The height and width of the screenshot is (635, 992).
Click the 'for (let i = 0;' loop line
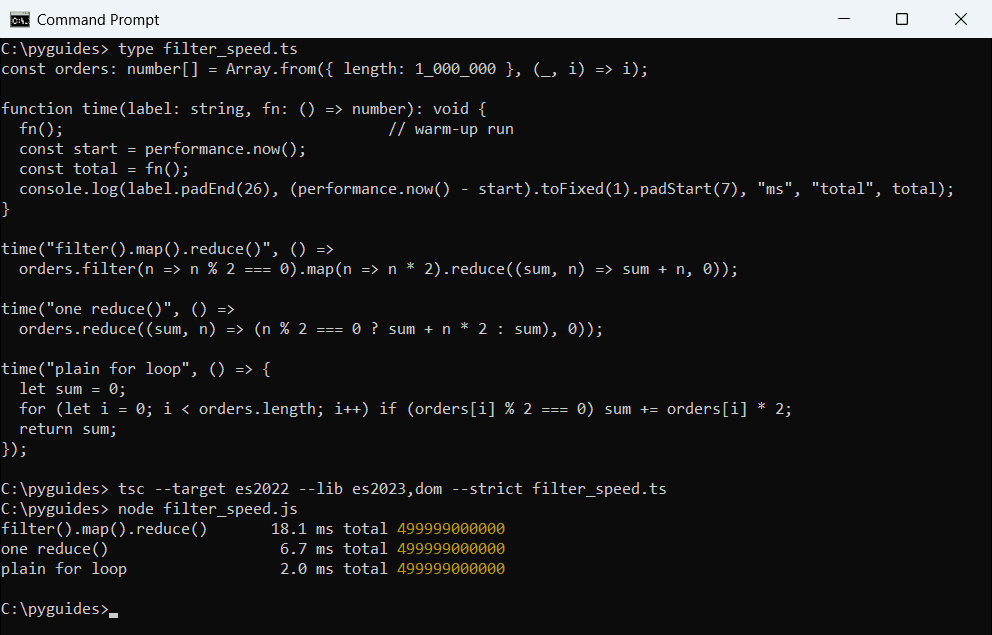coord(405,409)
